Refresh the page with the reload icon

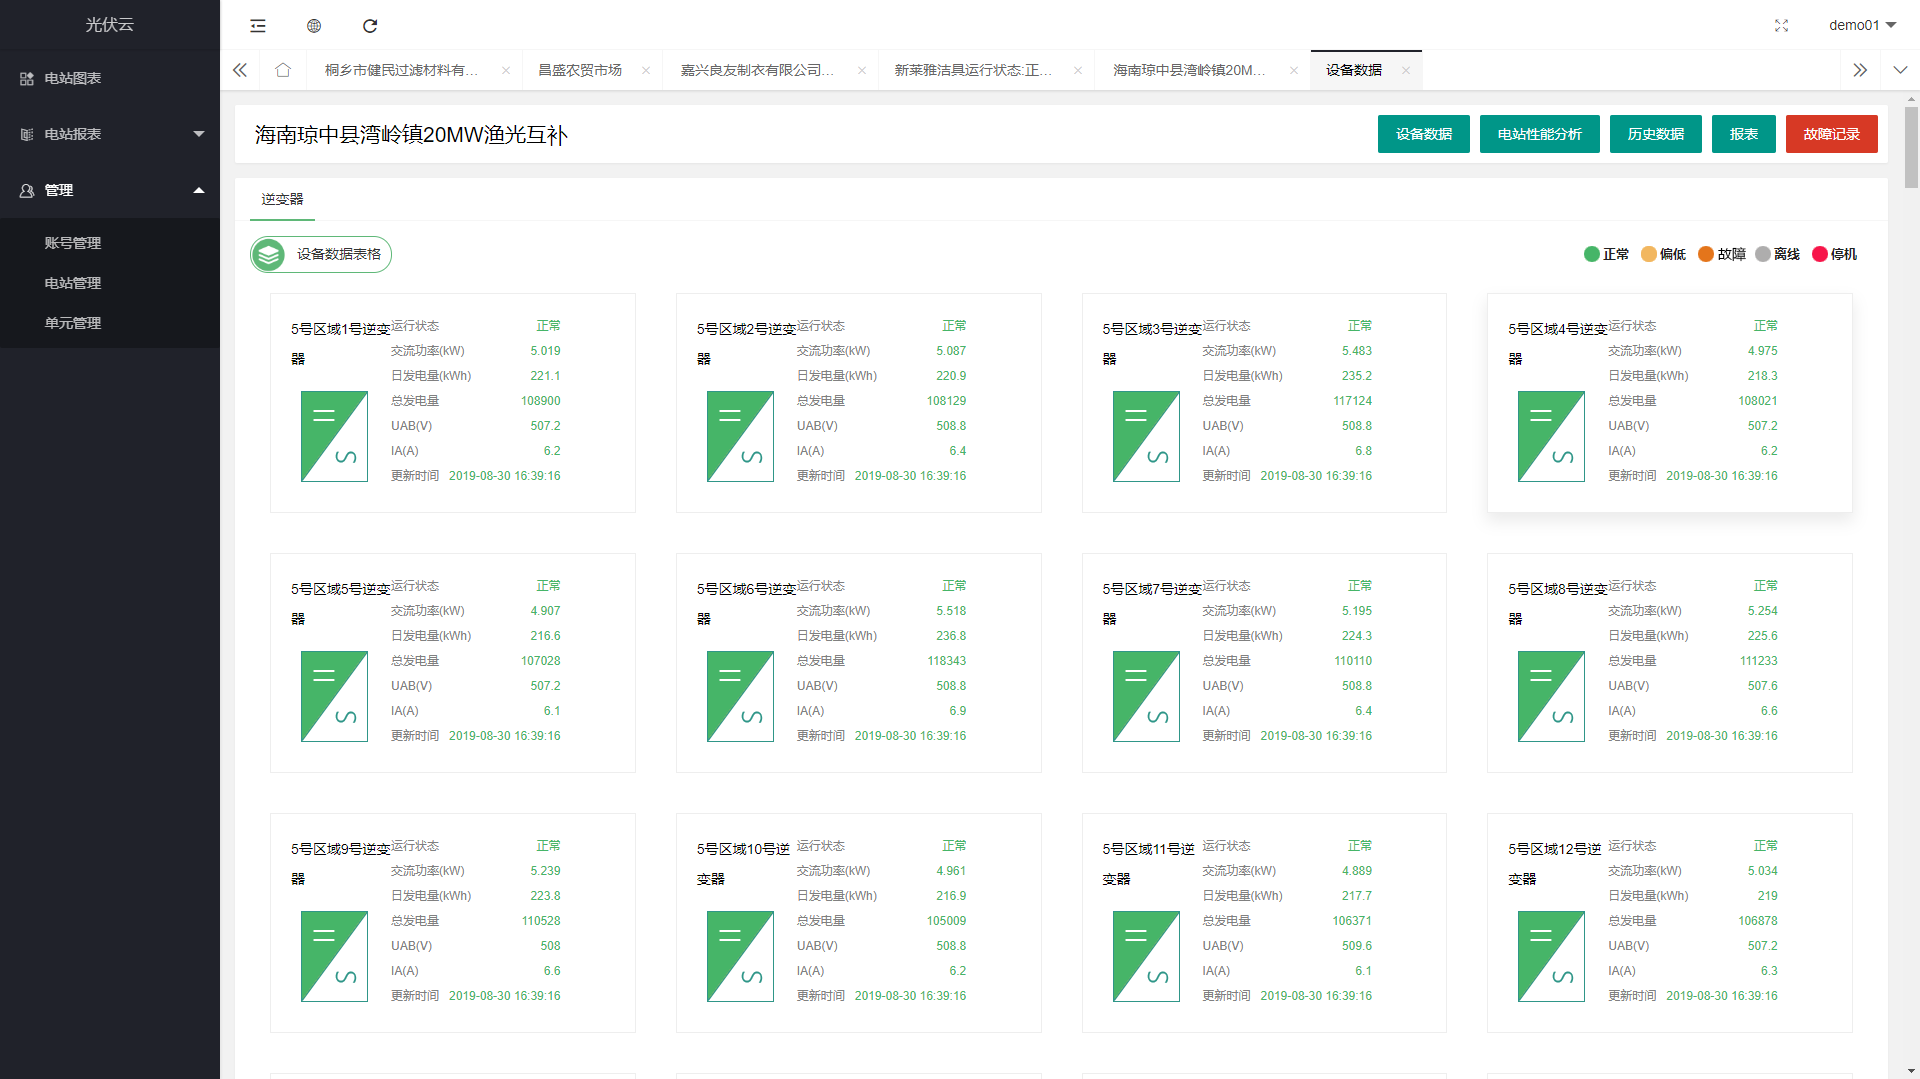[370, 26]
